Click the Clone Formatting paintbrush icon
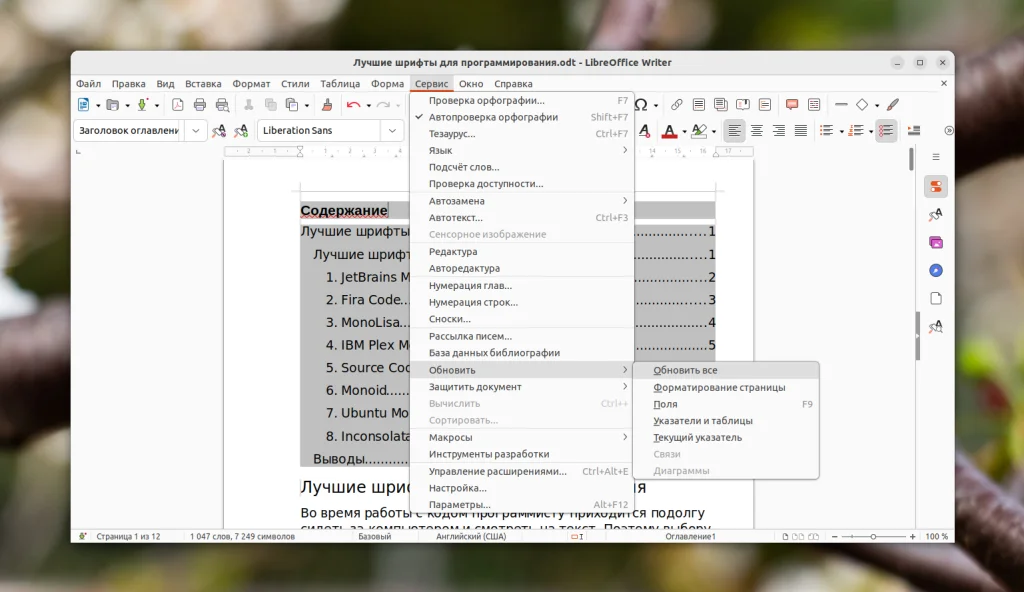1024x592 pixels. [325, 104]
